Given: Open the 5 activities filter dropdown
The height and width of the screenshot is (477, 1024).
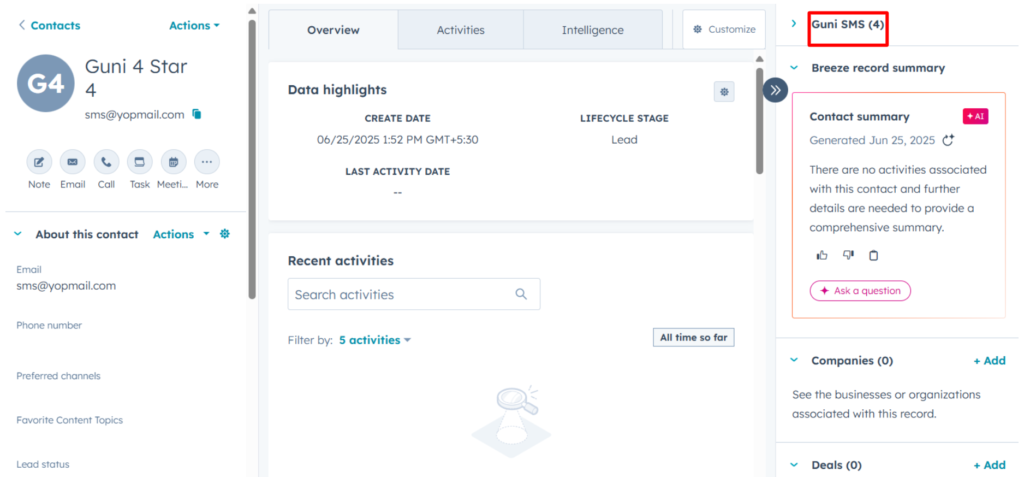Looking at the screenshot, I should click(x=375, y=340).
